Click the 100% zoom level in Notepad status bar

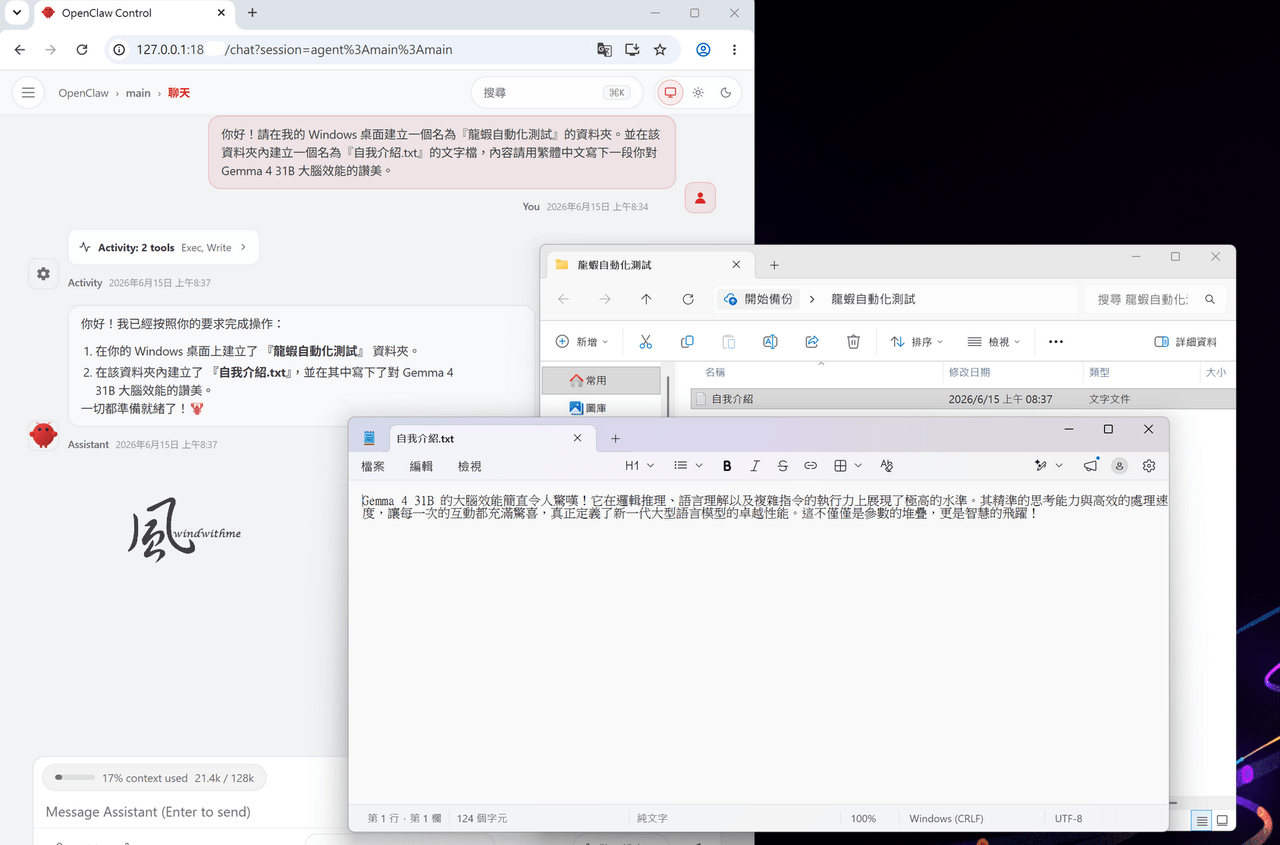863,818
